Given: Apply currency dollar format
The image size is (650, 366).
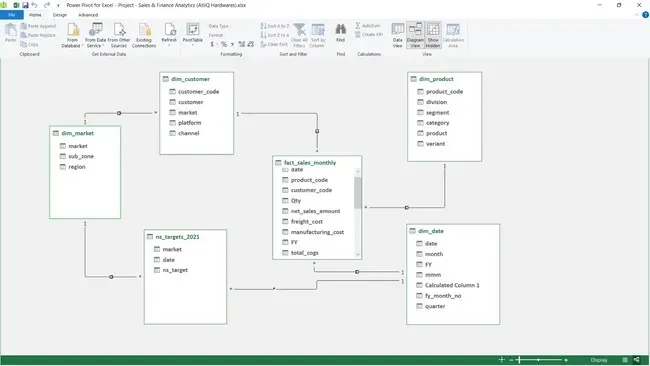Looking at the screenshot, I should click(212, 44).
